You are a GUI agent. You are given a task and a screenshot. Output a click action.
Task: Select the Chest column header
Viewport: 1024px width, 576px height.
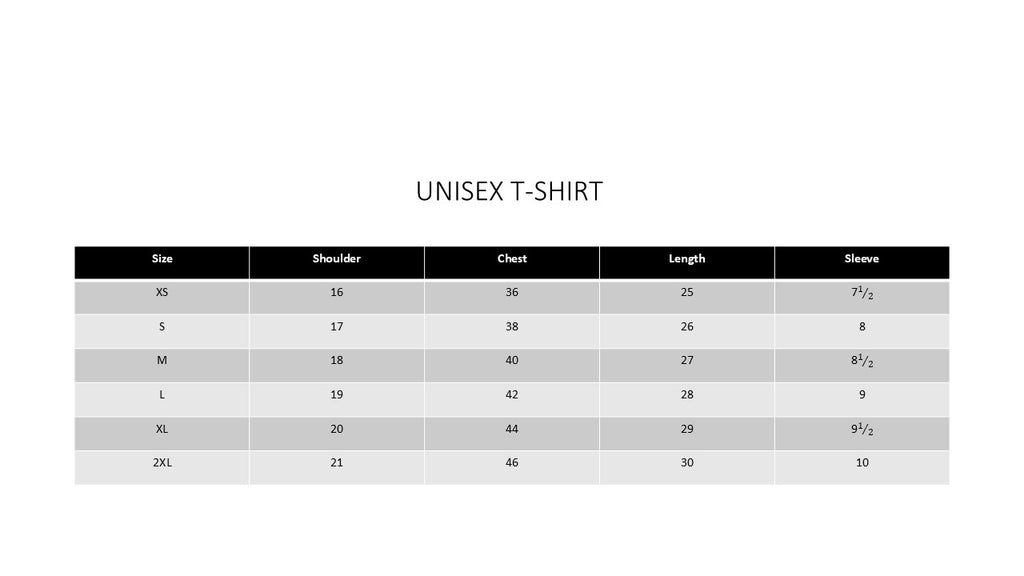pyautogui.click(x=512, y=259)
